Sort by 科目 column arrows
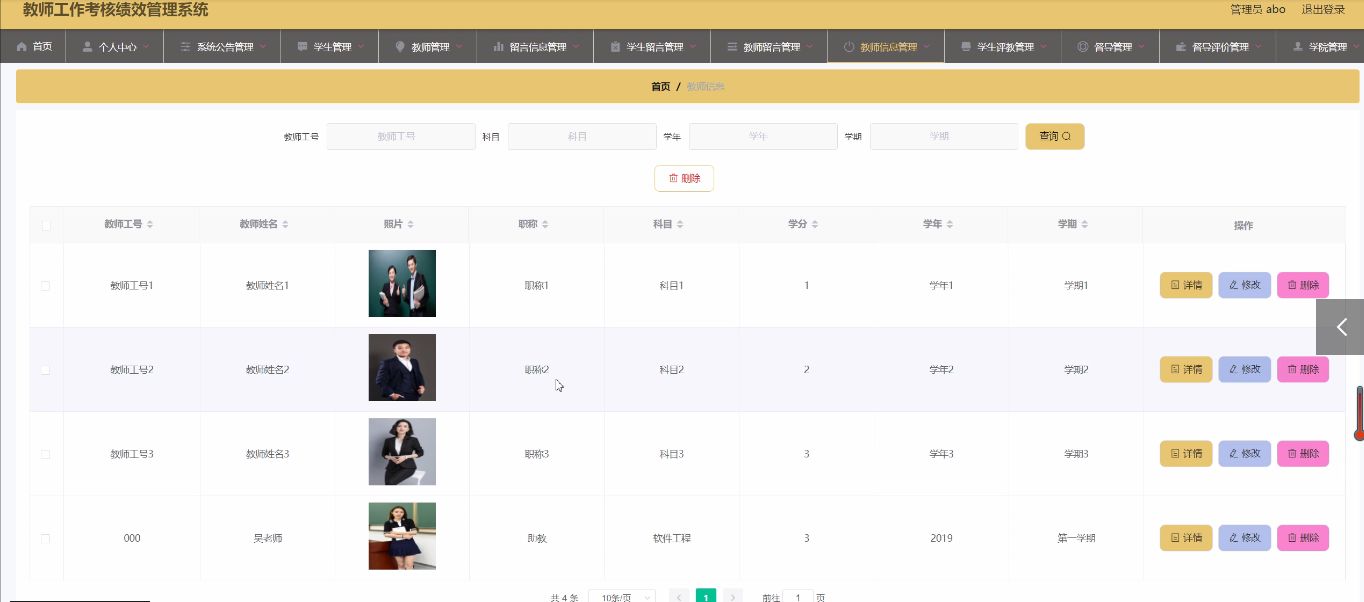The image size is (1364, 602). point(680,225)
